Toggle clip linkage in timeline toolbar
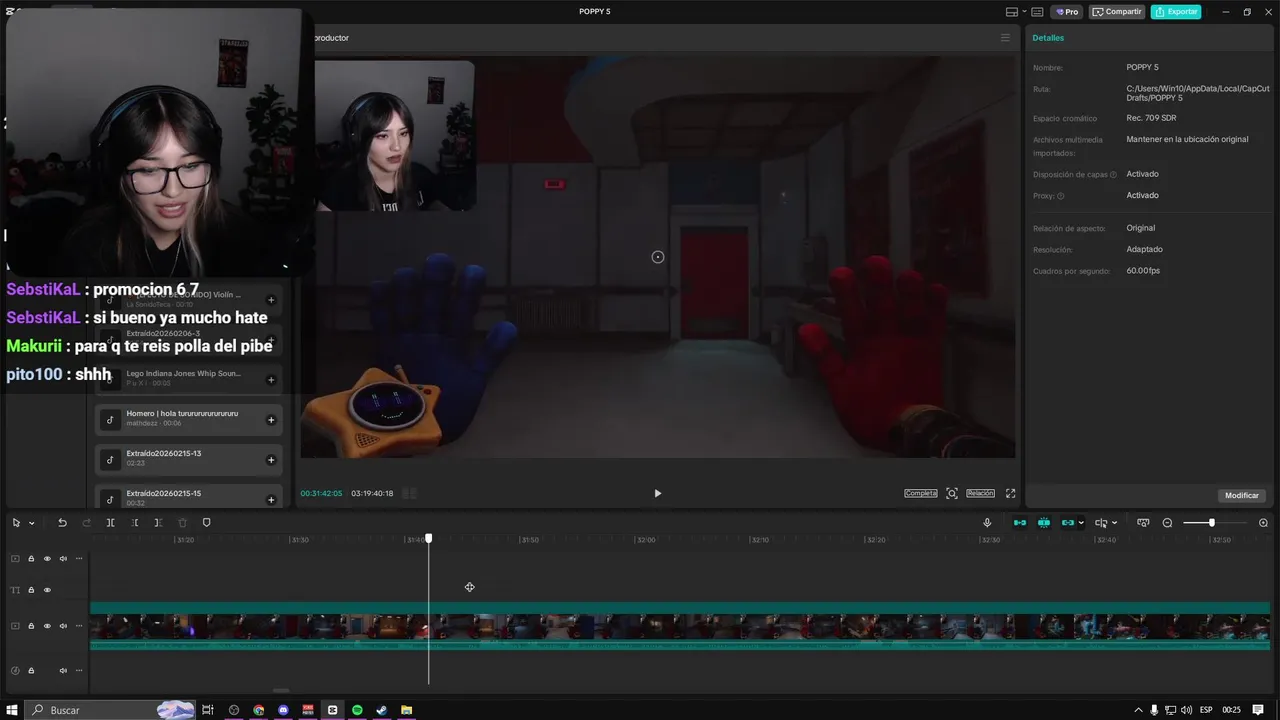Image resolution: width=1280 pixels, height=720 pixels. pos(1068,523)
